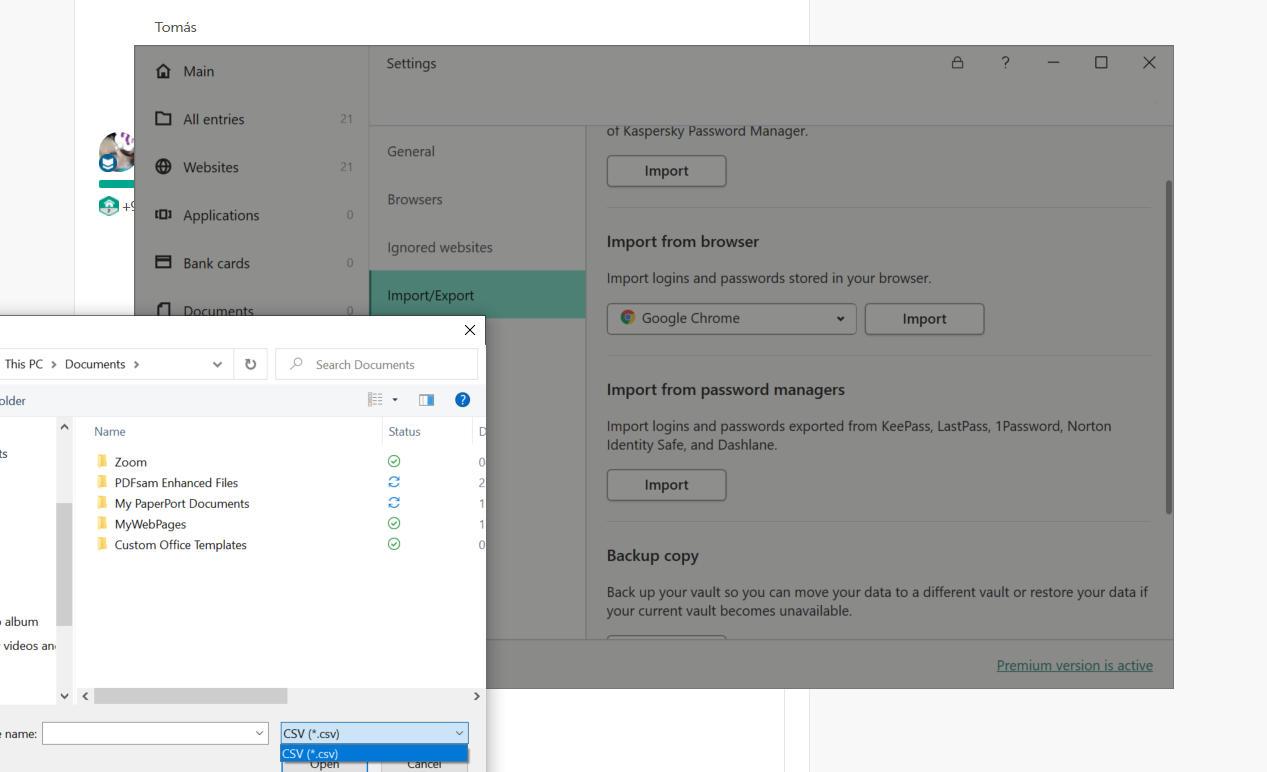Click Import button under Kaspersky Password Manager text
Screen dimensions: 1267x772
(x=666, y=171)
